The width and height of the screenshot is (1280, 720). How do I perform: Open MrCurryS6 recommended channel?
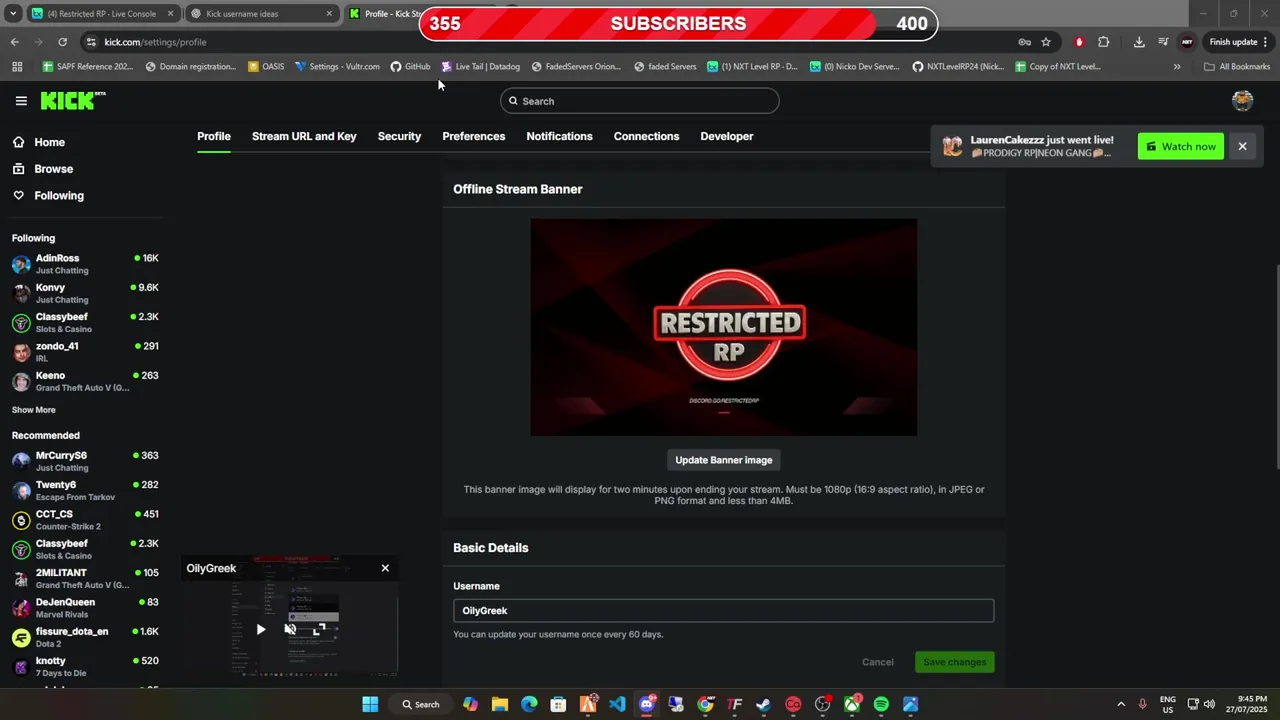(x=85, y=461)
